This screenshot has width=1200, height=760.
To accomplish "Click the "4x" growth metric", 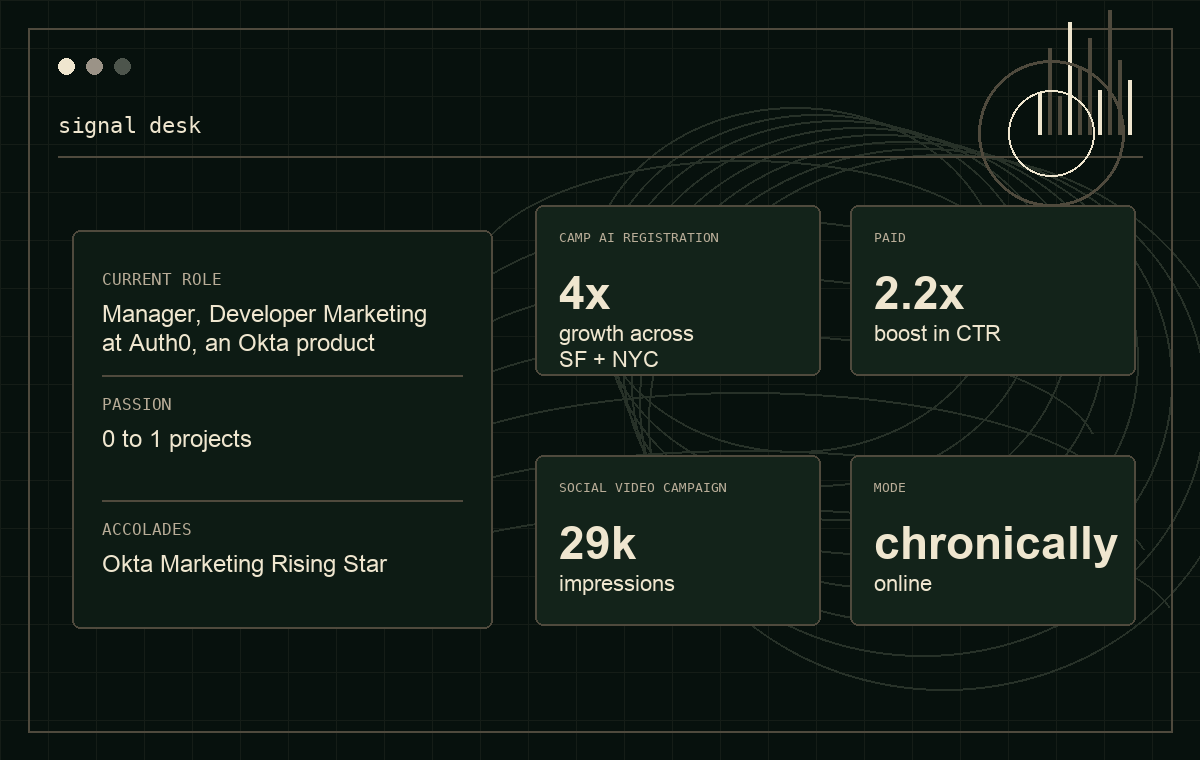I will point(584,294).
